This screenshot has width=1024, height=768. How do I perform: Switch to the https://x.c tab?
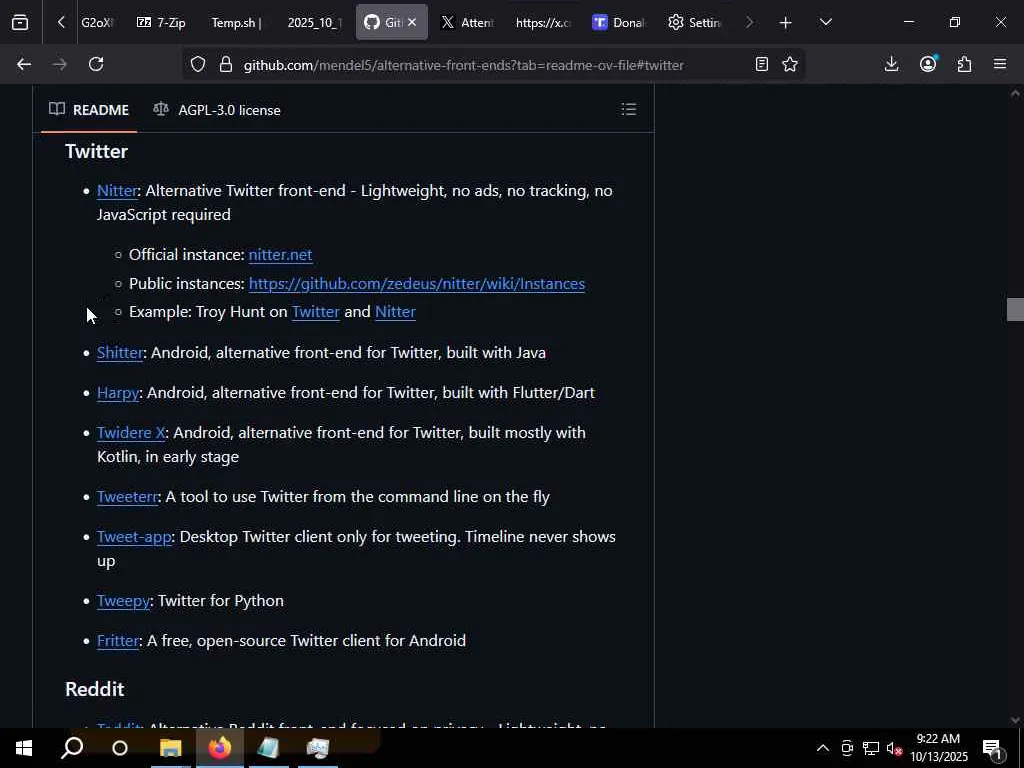[543, 23]
